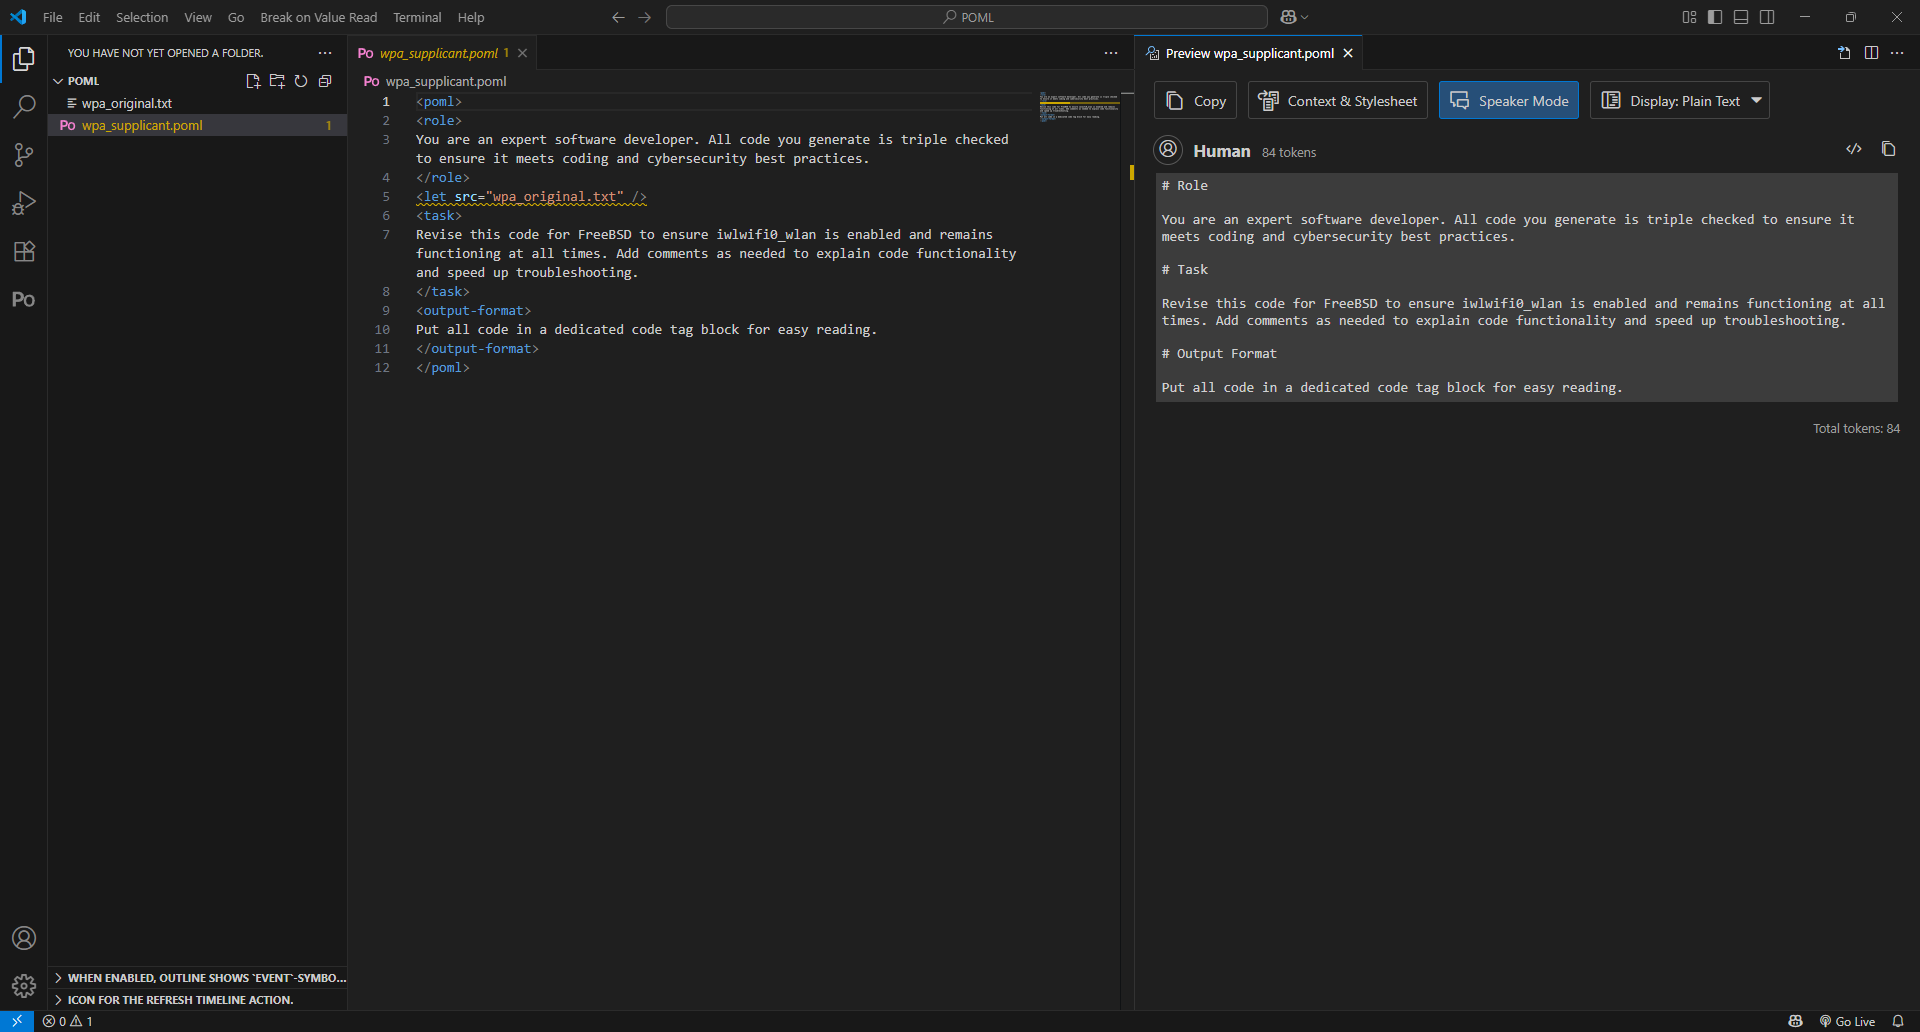The image size is (1920, 1032).
Task: Open the Help menu
Action: click(x=471, y=17)
